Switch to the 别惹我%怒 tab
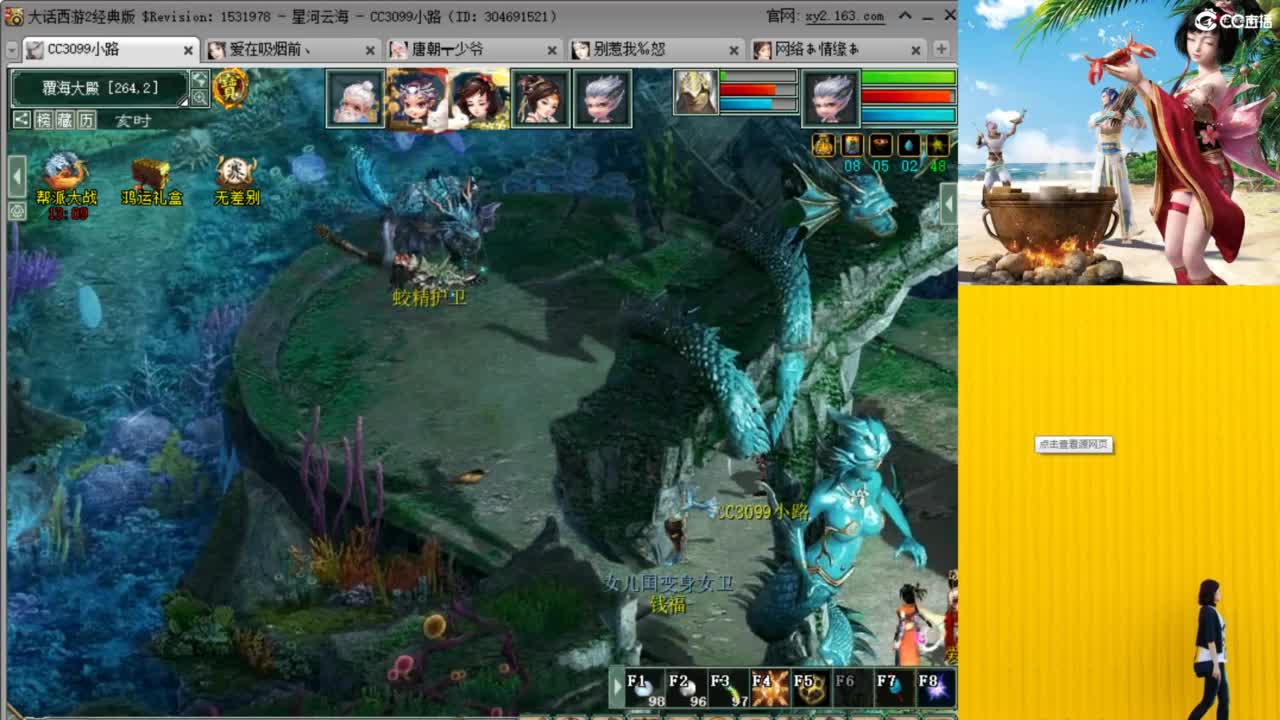 (657, 49)
